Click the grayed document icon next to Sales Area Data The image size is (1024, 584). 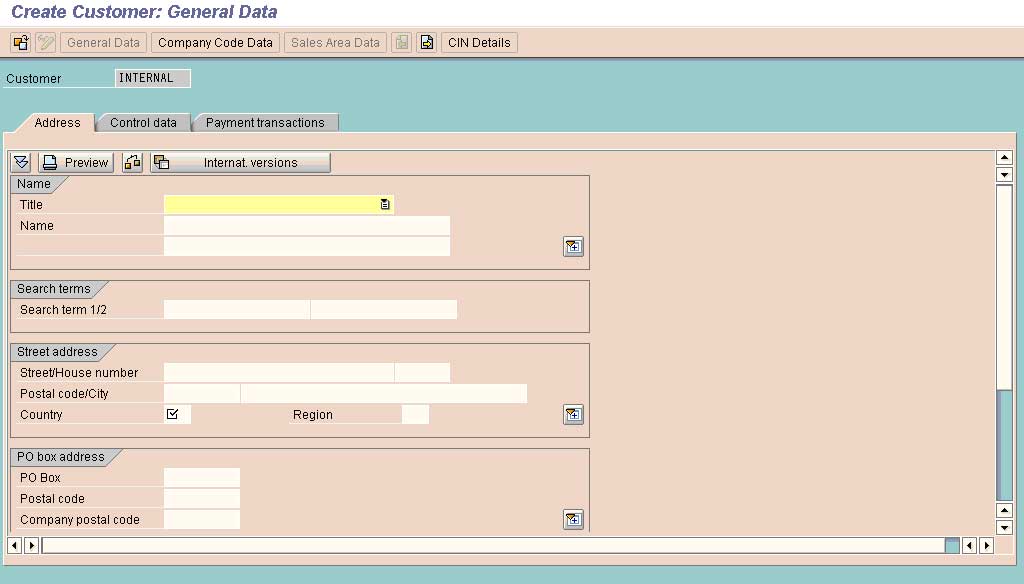click(402, 42)
